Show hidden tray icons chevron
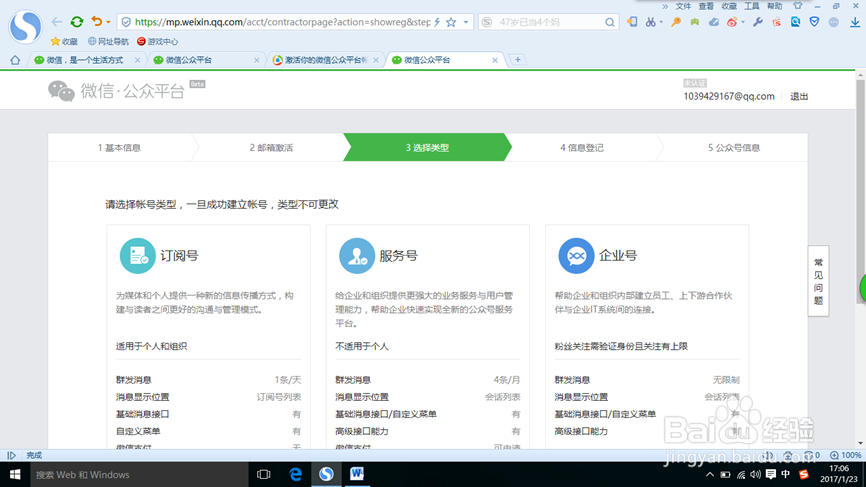The height and width of the screenshot is (487, 866). (x=710, y=475)
